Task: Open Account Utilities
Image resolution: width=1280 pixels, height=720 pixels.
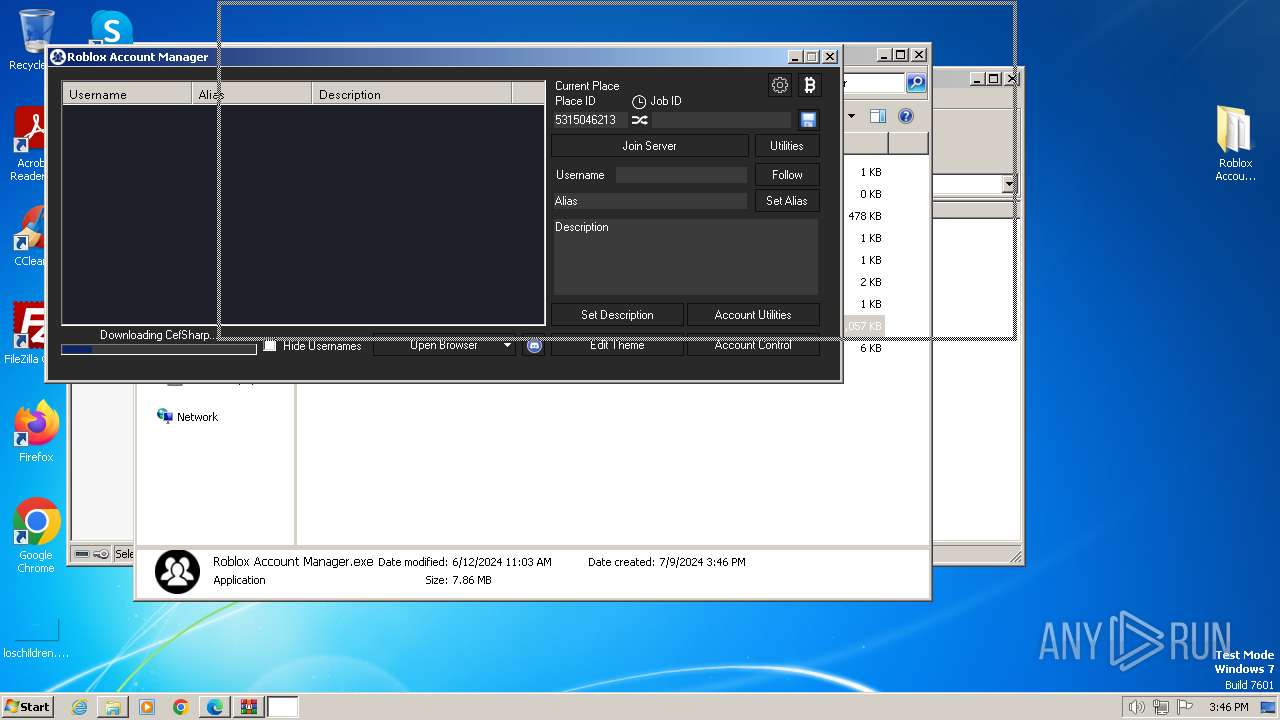Action: click(x=753, y=315)
